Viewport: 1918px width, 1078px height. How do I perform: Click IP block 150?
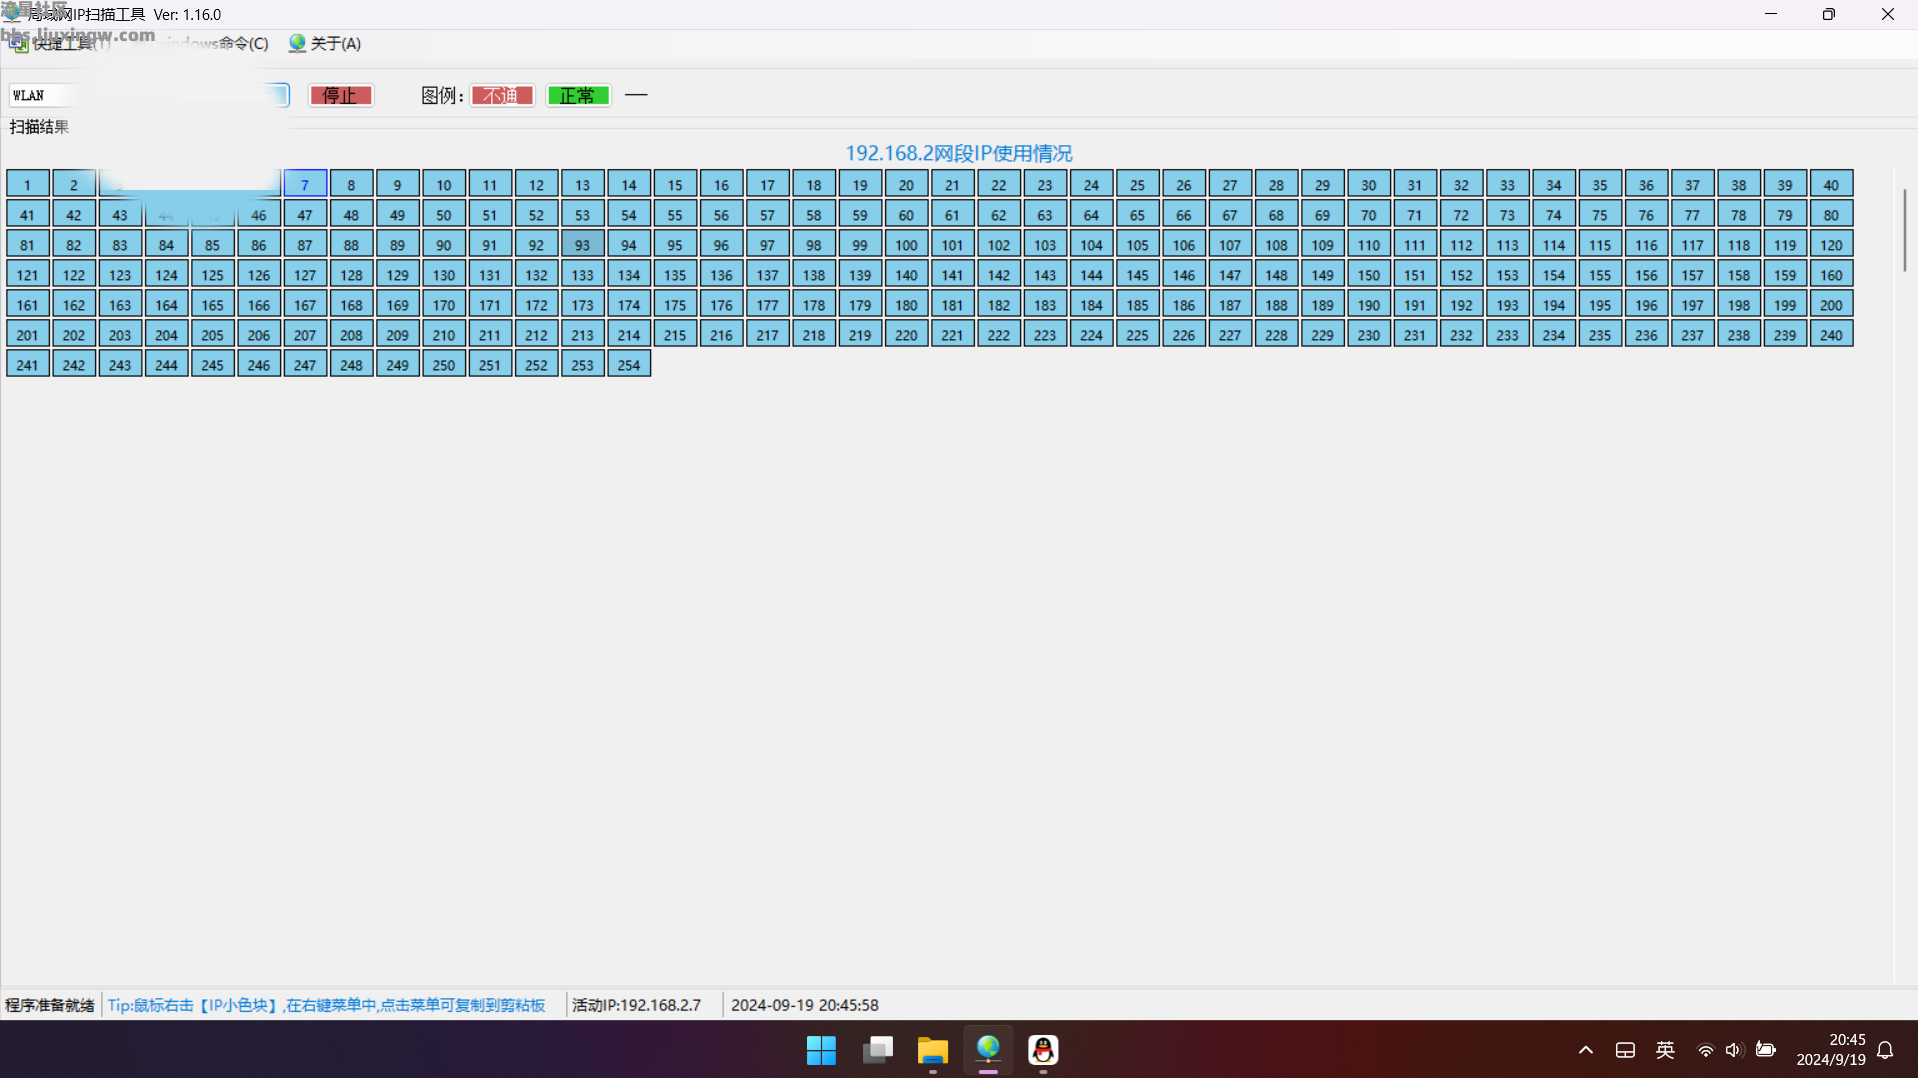pyautogui.click(x=1369, y=274)
